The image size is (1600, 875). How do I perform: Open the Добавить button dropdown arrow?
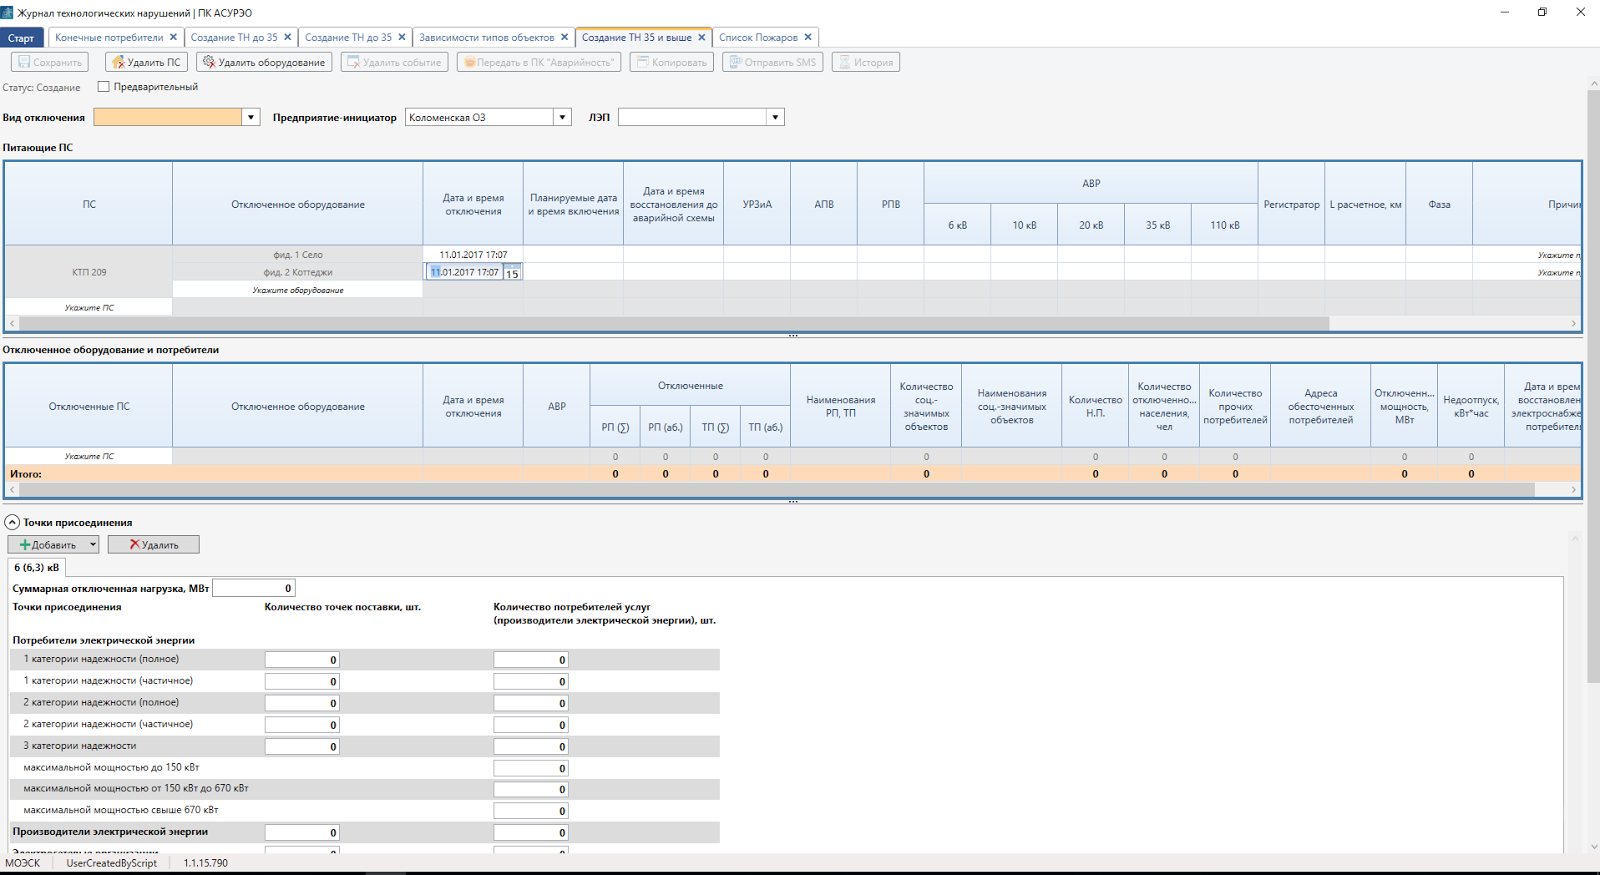(x=92, y=545)
